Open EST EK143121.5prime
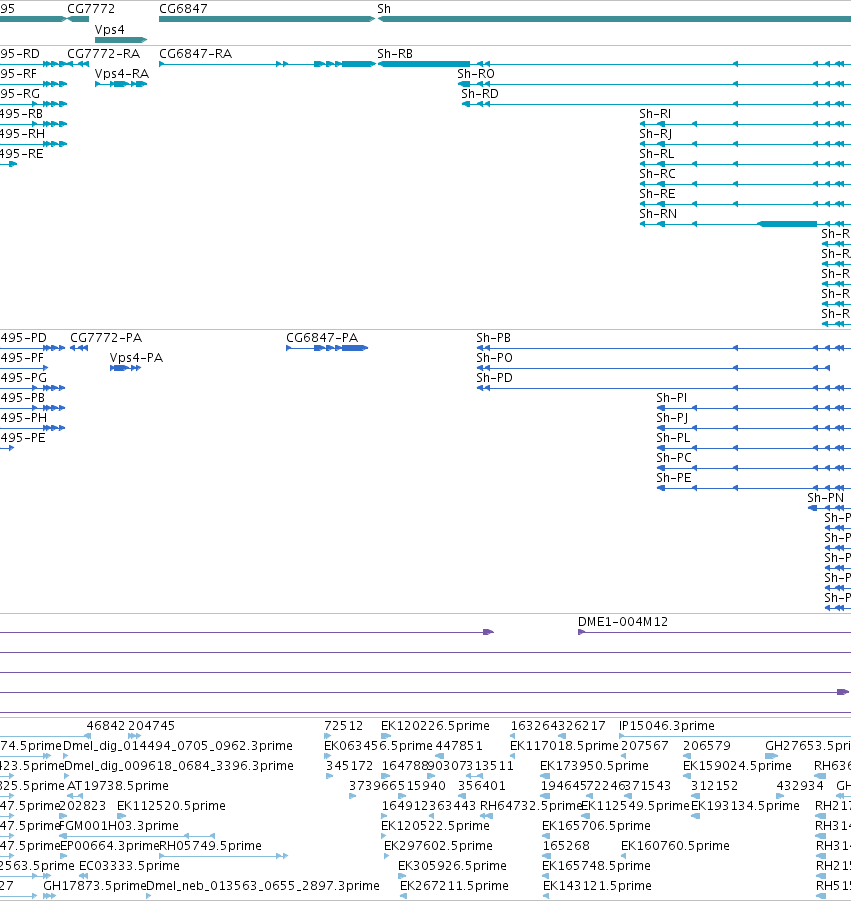Viewport: 851px width, 901px height. [597, 886]
